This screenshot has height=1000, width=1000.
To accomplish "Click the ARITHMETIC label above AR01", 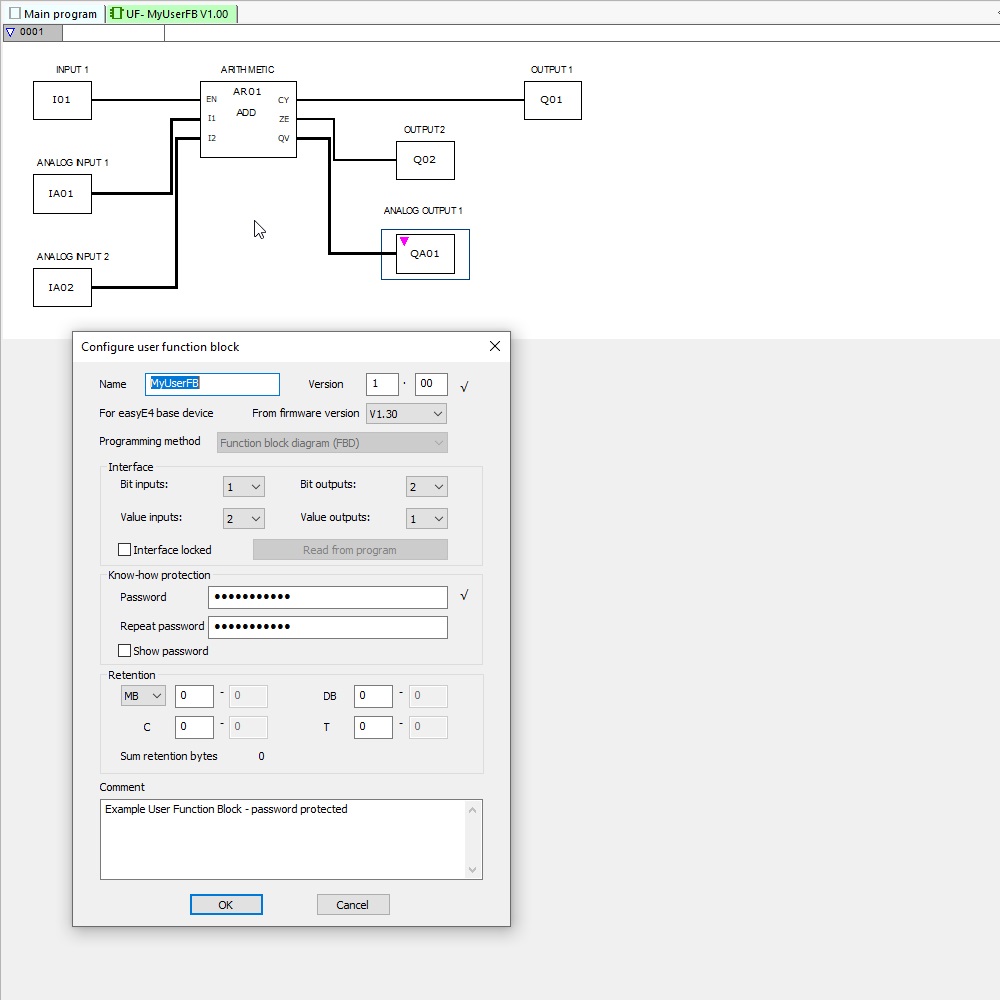I will 247,70.
